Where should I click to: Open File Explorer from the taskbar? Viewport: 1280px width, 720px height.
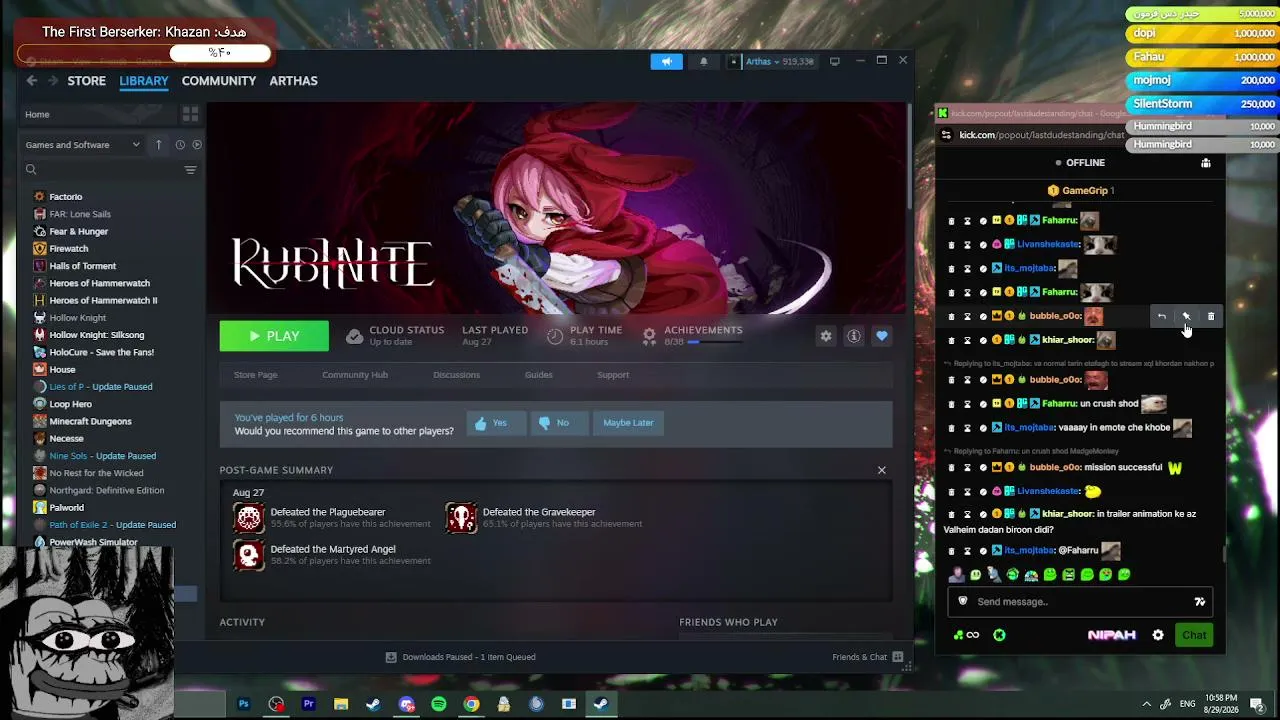coord(341,704)
